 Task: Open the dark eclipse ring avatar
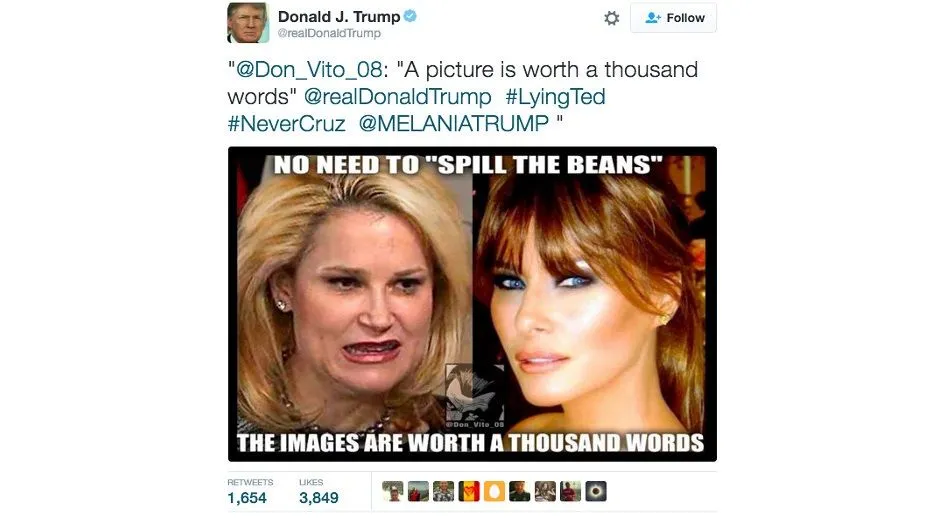click(596, 491)
